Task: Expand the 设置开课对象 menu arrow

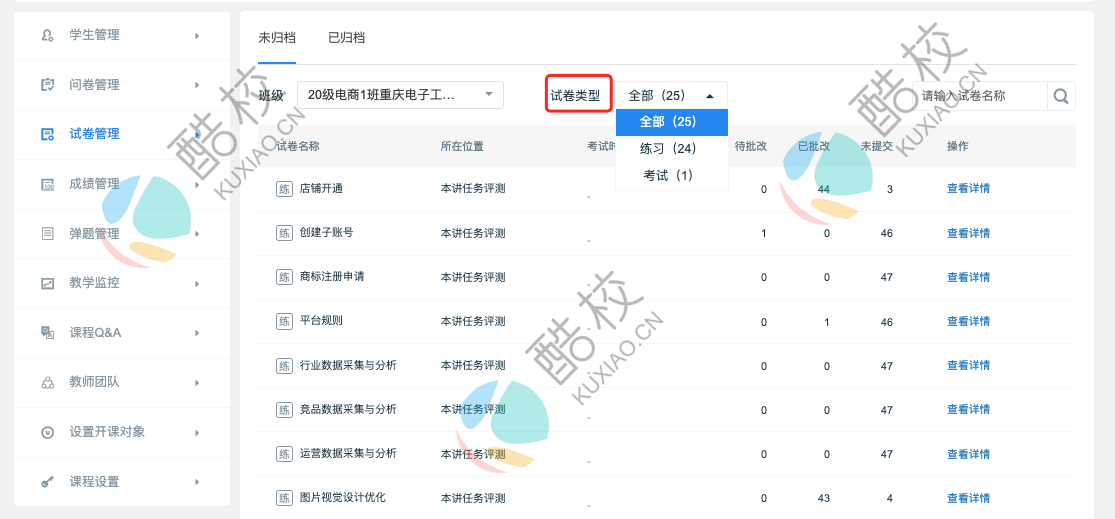Action: (x=197, y=432)
